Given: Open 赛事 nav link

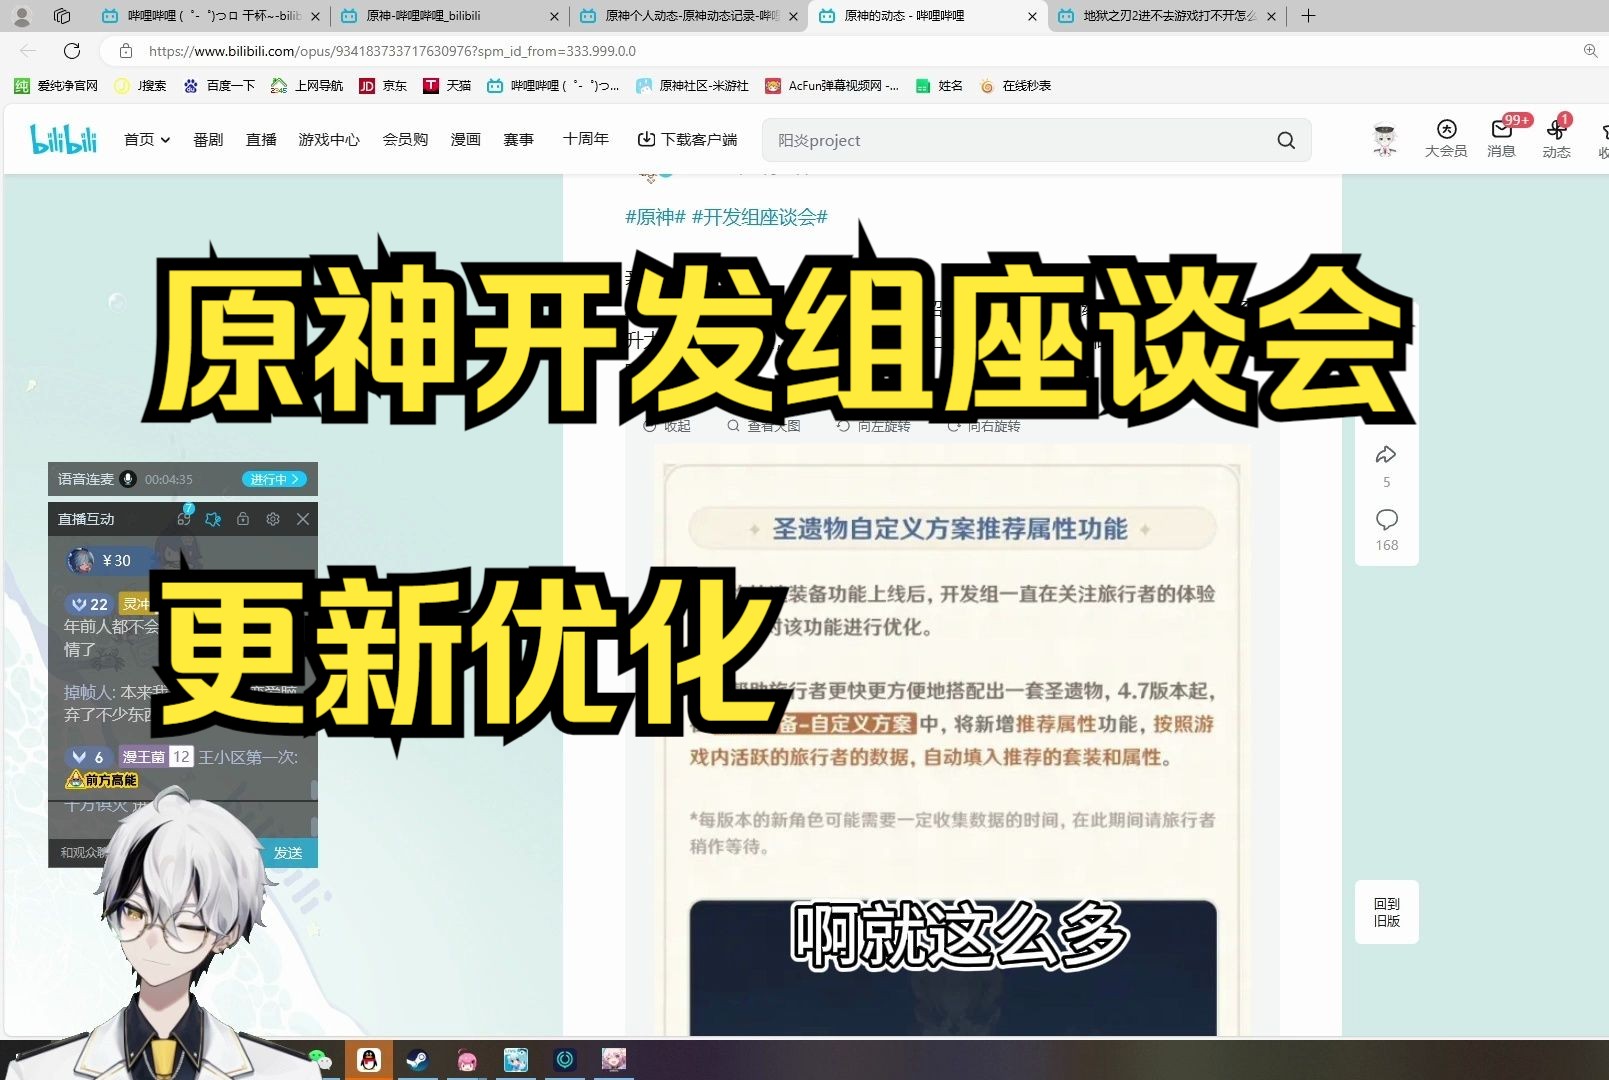Looking at the screenshot, I should (x=518, y=140).
